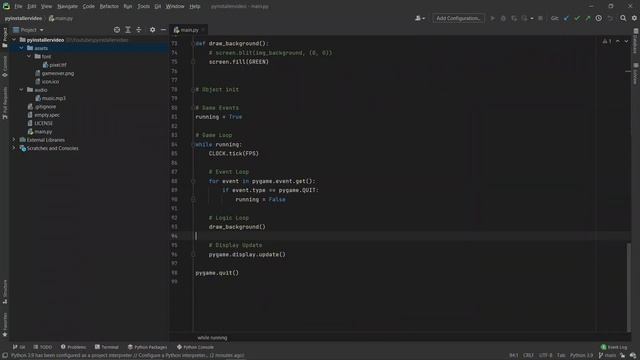
Task: Click the Run play button
Action: coord(492,18)
